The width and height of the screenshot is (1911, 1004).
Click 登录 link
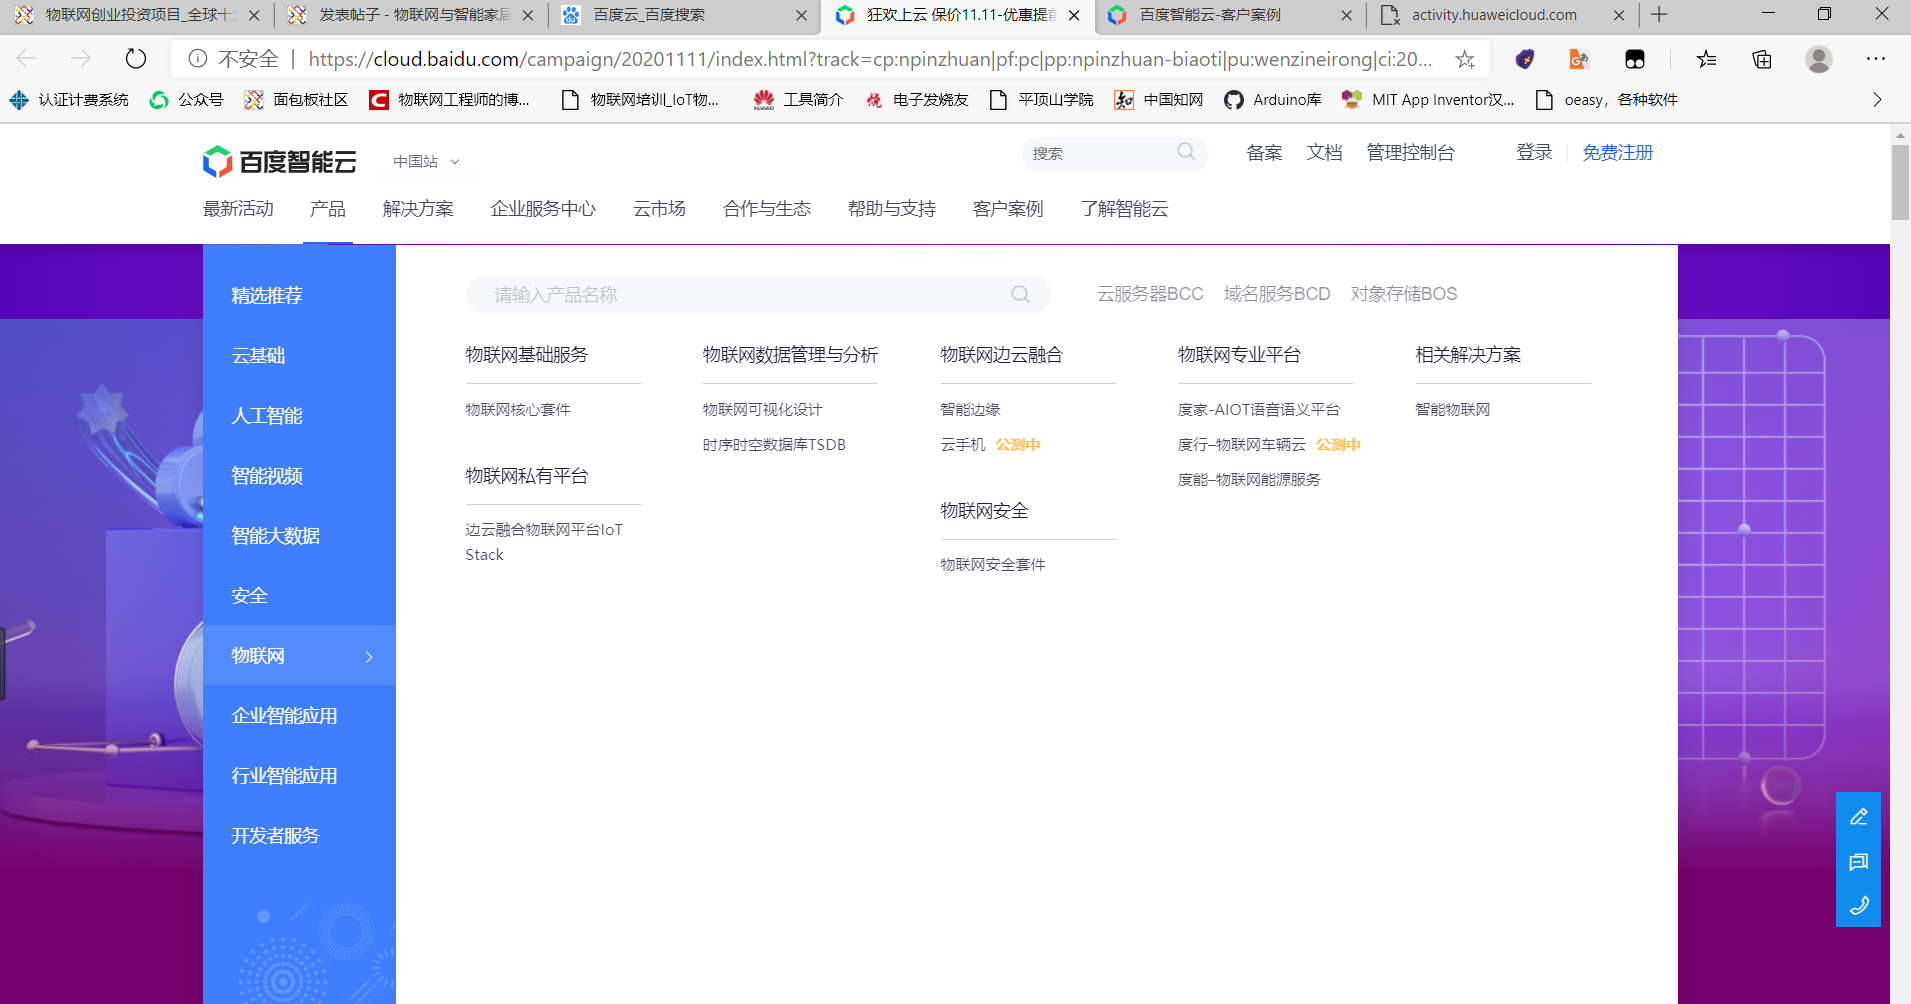pos(1534,152)
